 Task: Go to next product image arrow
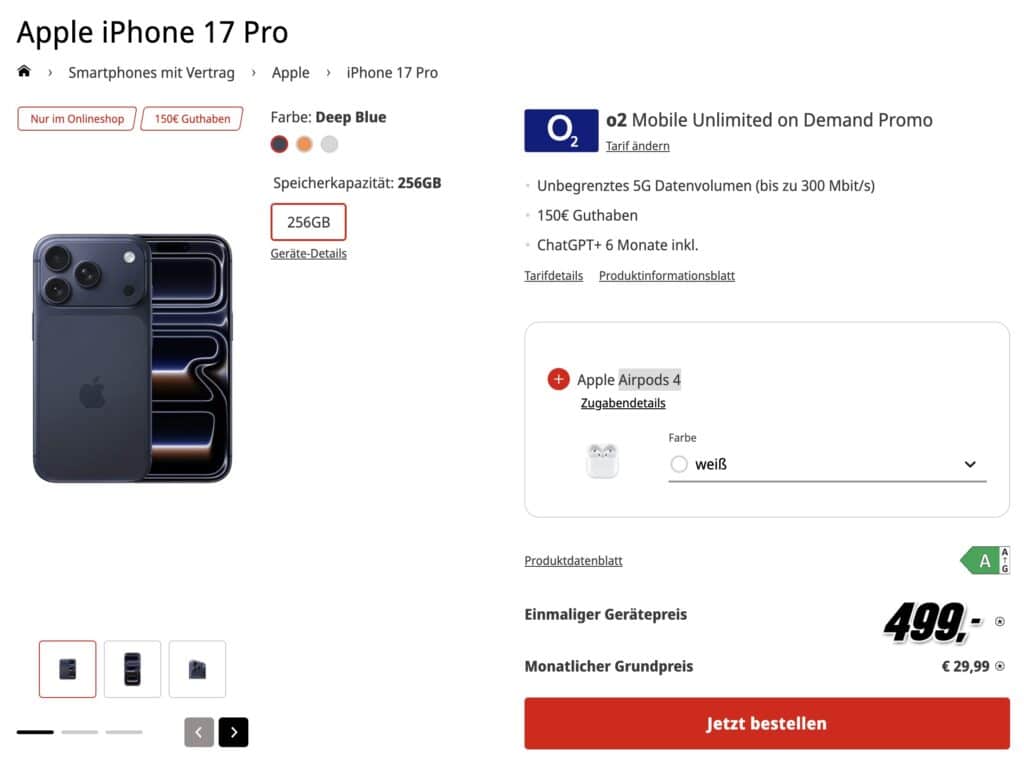(x=233, y=732)
